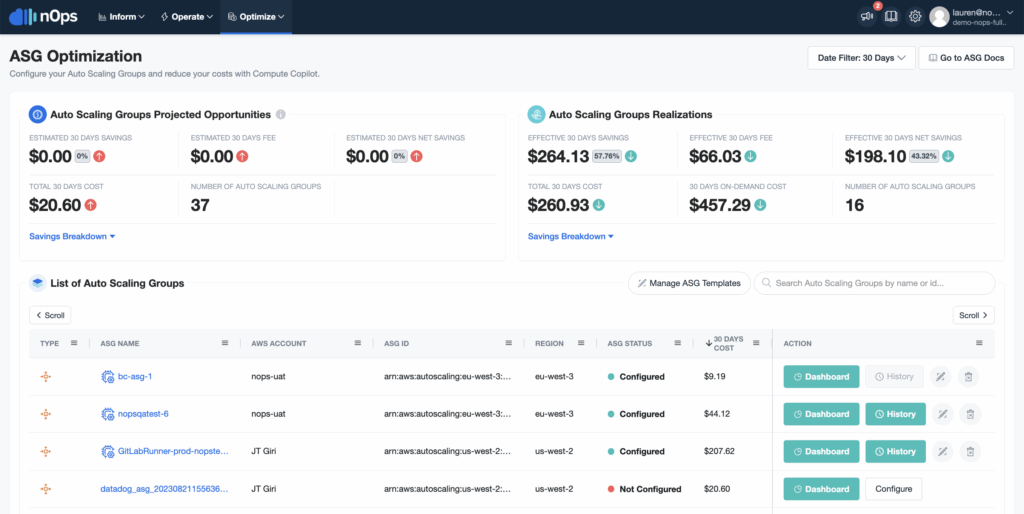
Task: Open the settings gear icon
Action: pos(915,17)
